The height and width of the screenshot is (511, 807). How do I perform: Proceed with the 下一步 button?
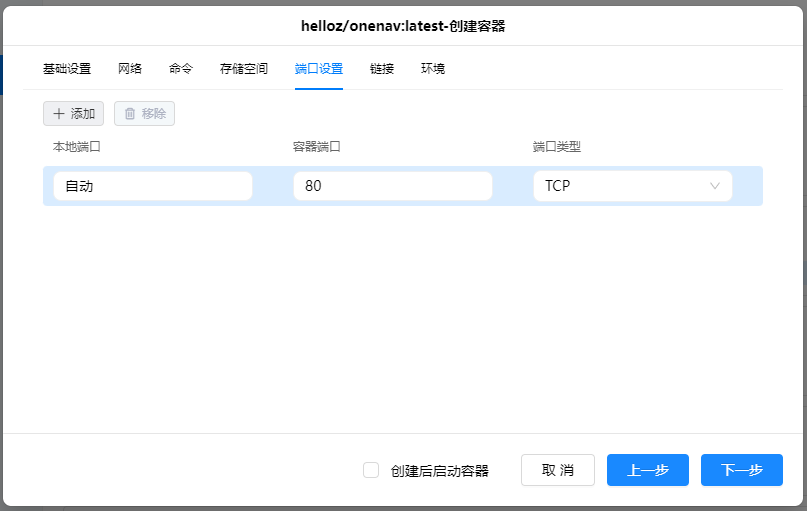pos(741,470)
